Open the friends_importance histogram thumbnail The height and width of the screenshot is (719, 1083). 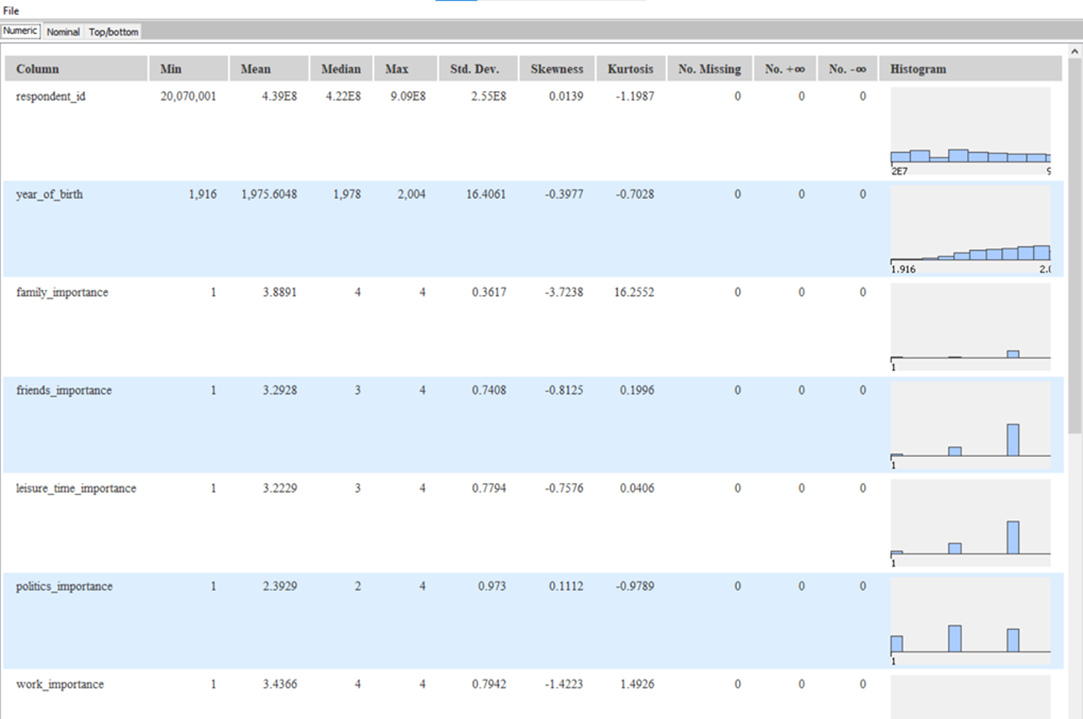[x=970, y=425]
